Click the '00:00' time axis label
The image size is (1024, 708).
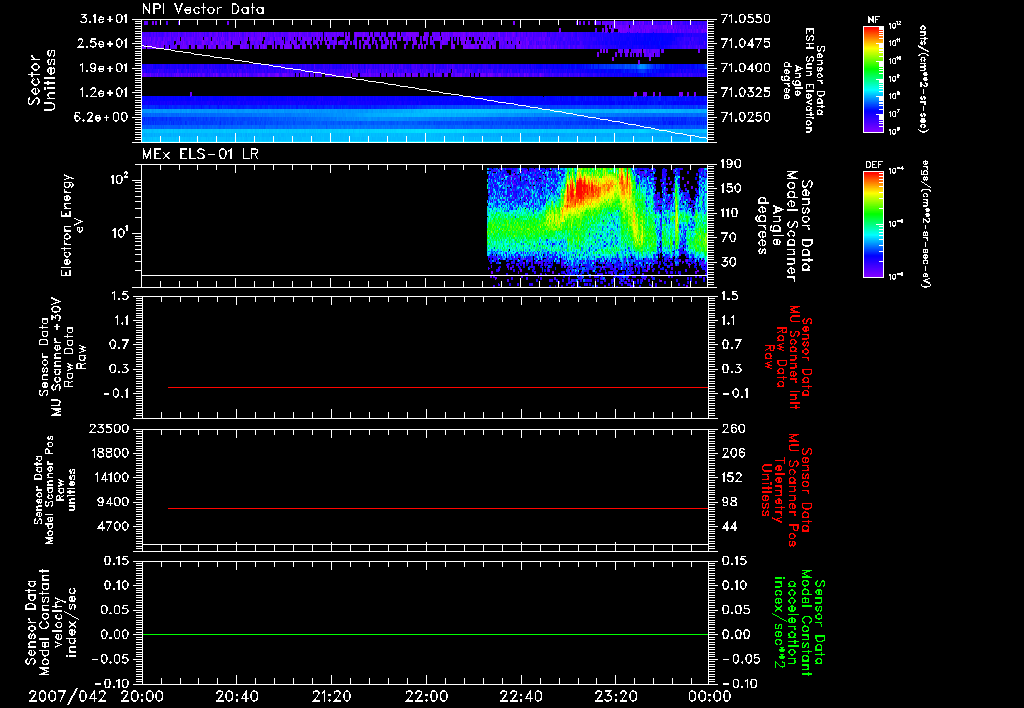point(709,696)
